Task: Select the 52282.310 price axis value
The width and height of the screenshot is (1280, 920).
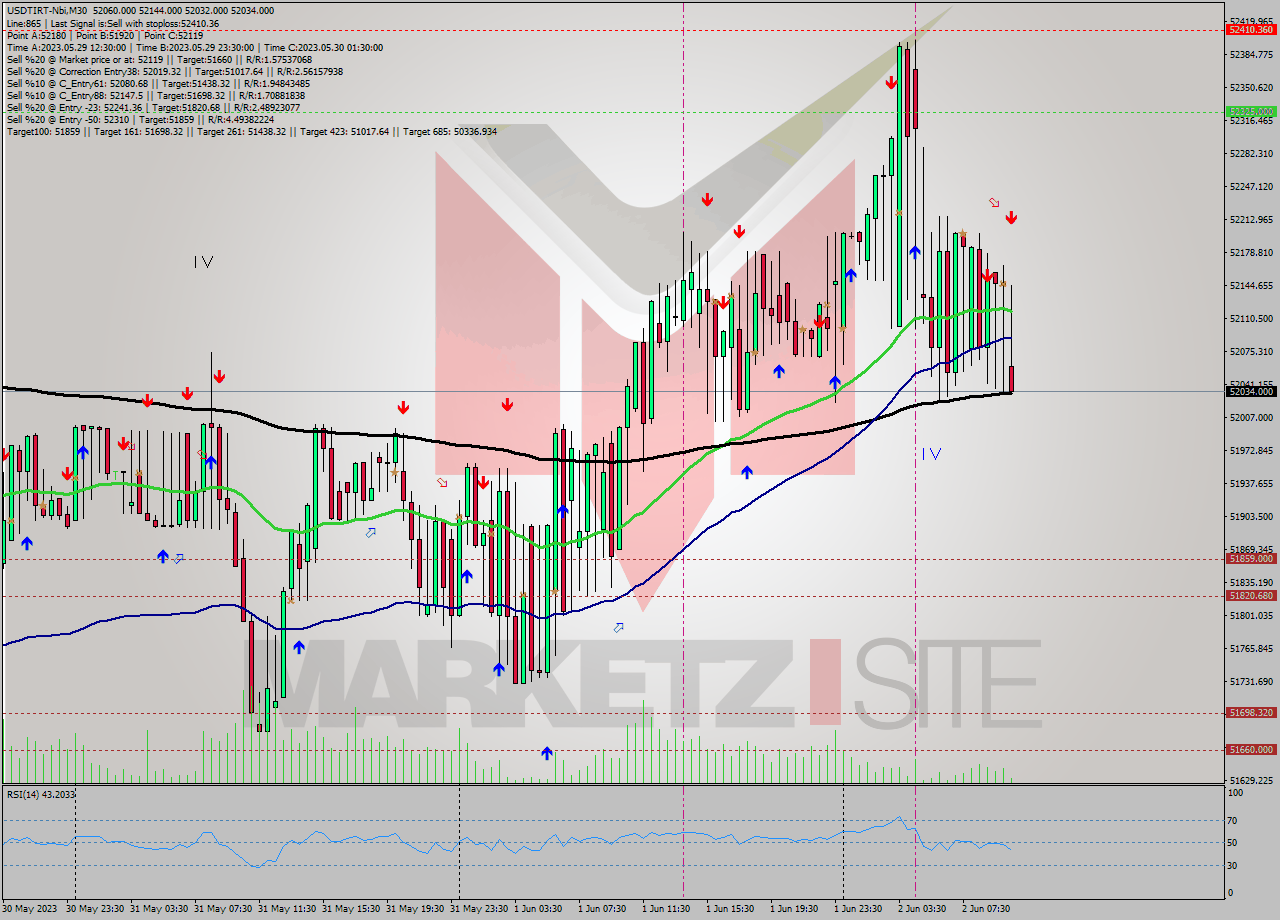Action: coord(1251,153)
